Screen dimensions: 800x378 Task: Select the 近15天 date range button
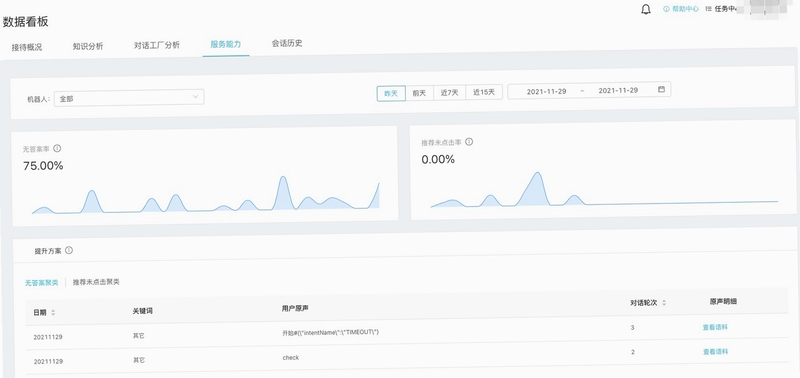tap(484, 92)
